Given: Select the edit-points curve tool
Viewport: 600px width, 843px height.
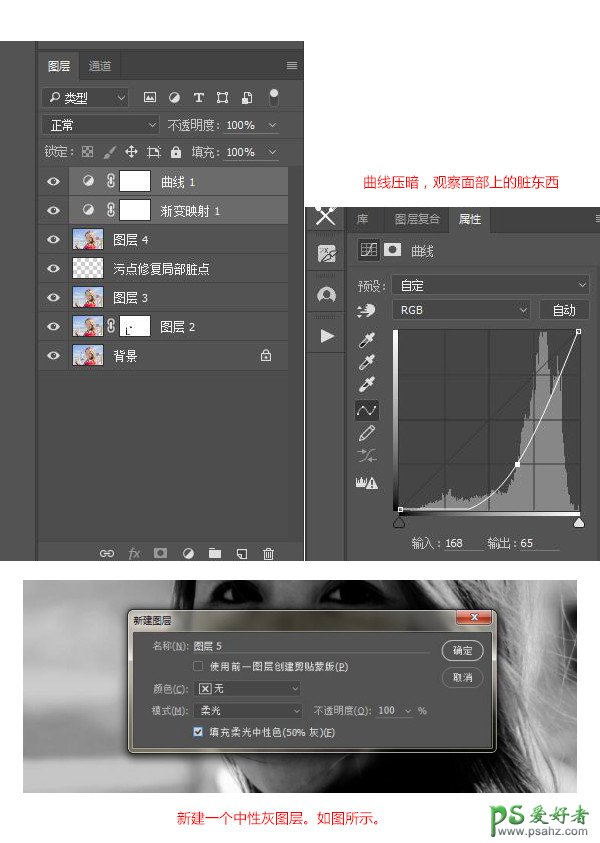Looking at the screenshot, I should pyautogui.click(x=367, y=410).
